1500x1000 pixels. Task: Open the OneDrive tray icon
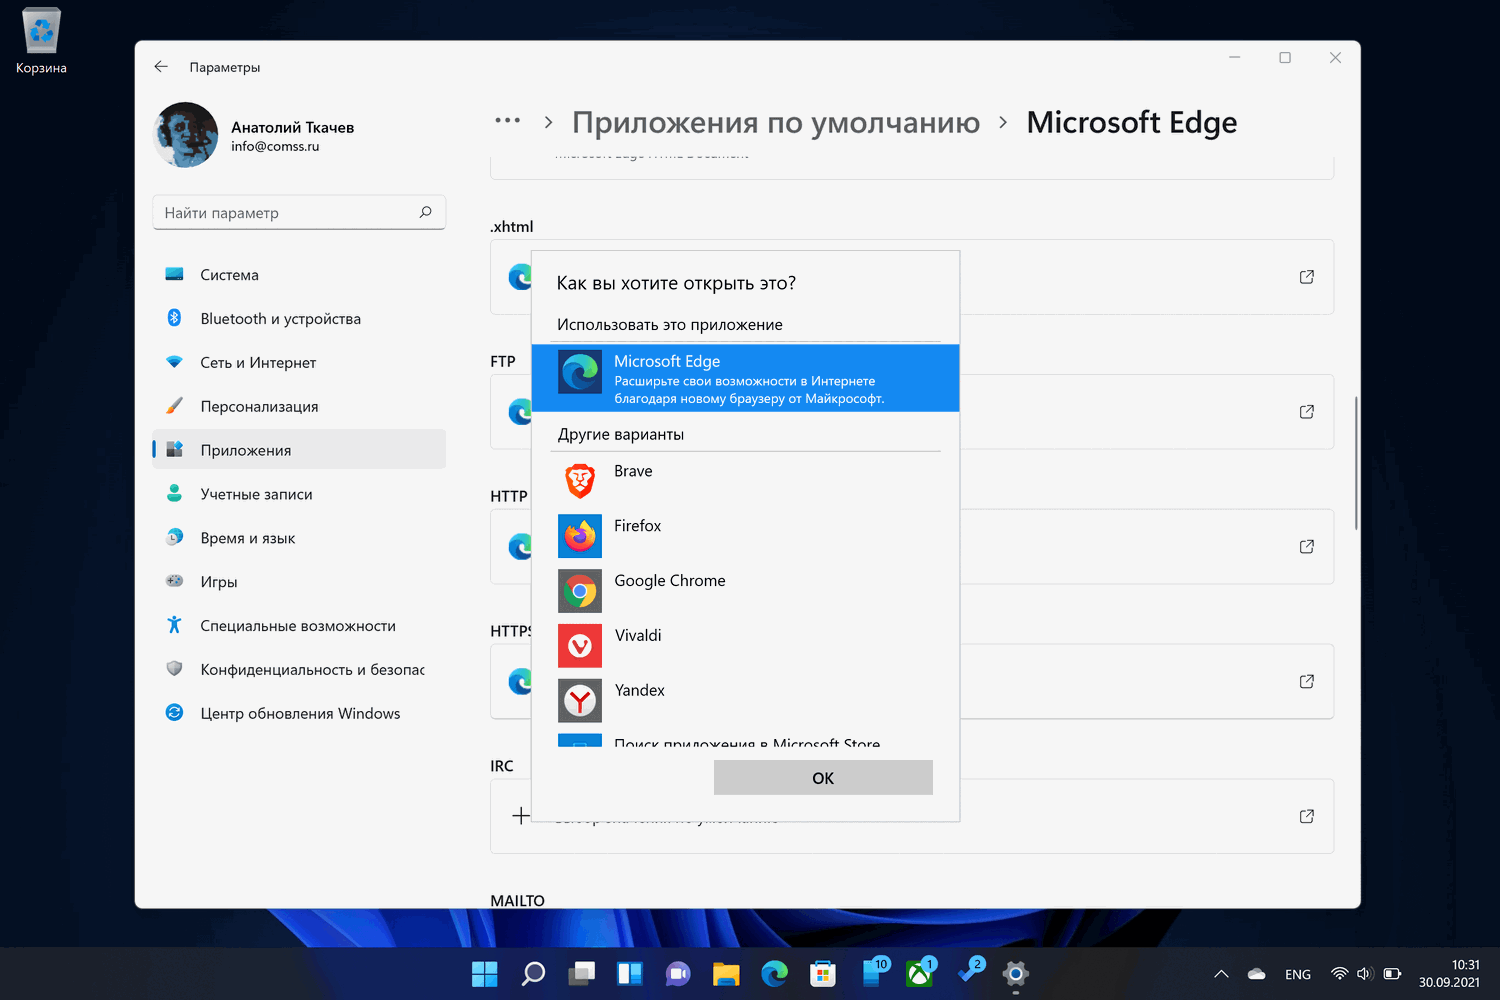tap(1257, 974)
